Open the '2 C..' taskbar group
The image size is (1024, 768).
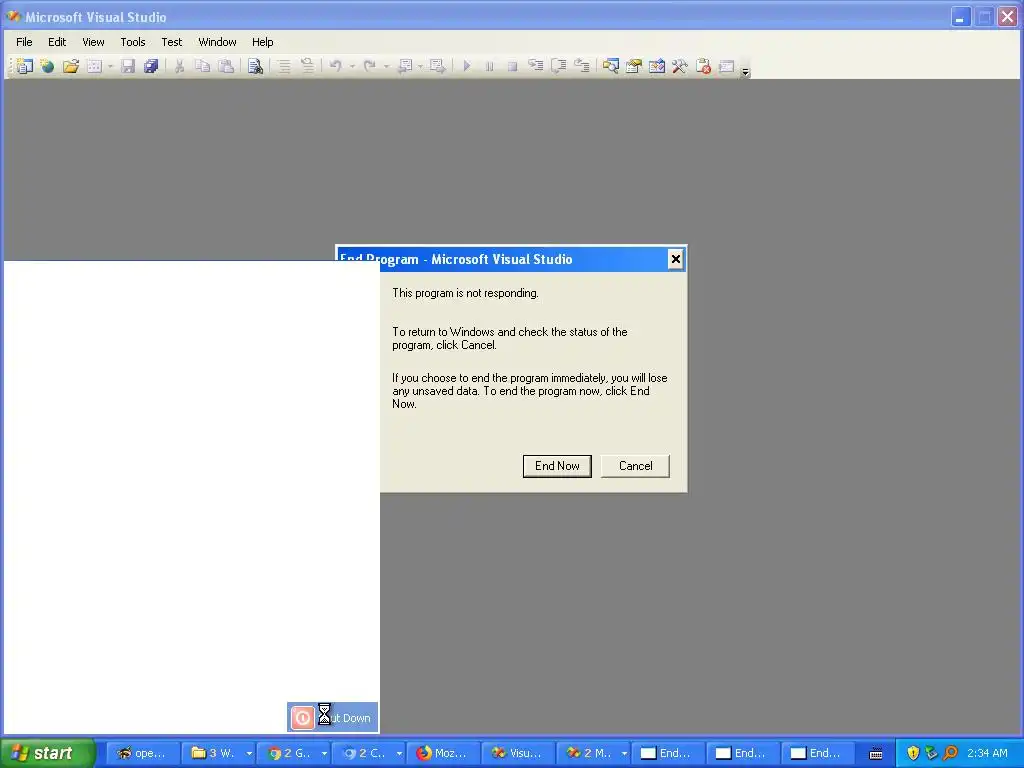(368, 753)
